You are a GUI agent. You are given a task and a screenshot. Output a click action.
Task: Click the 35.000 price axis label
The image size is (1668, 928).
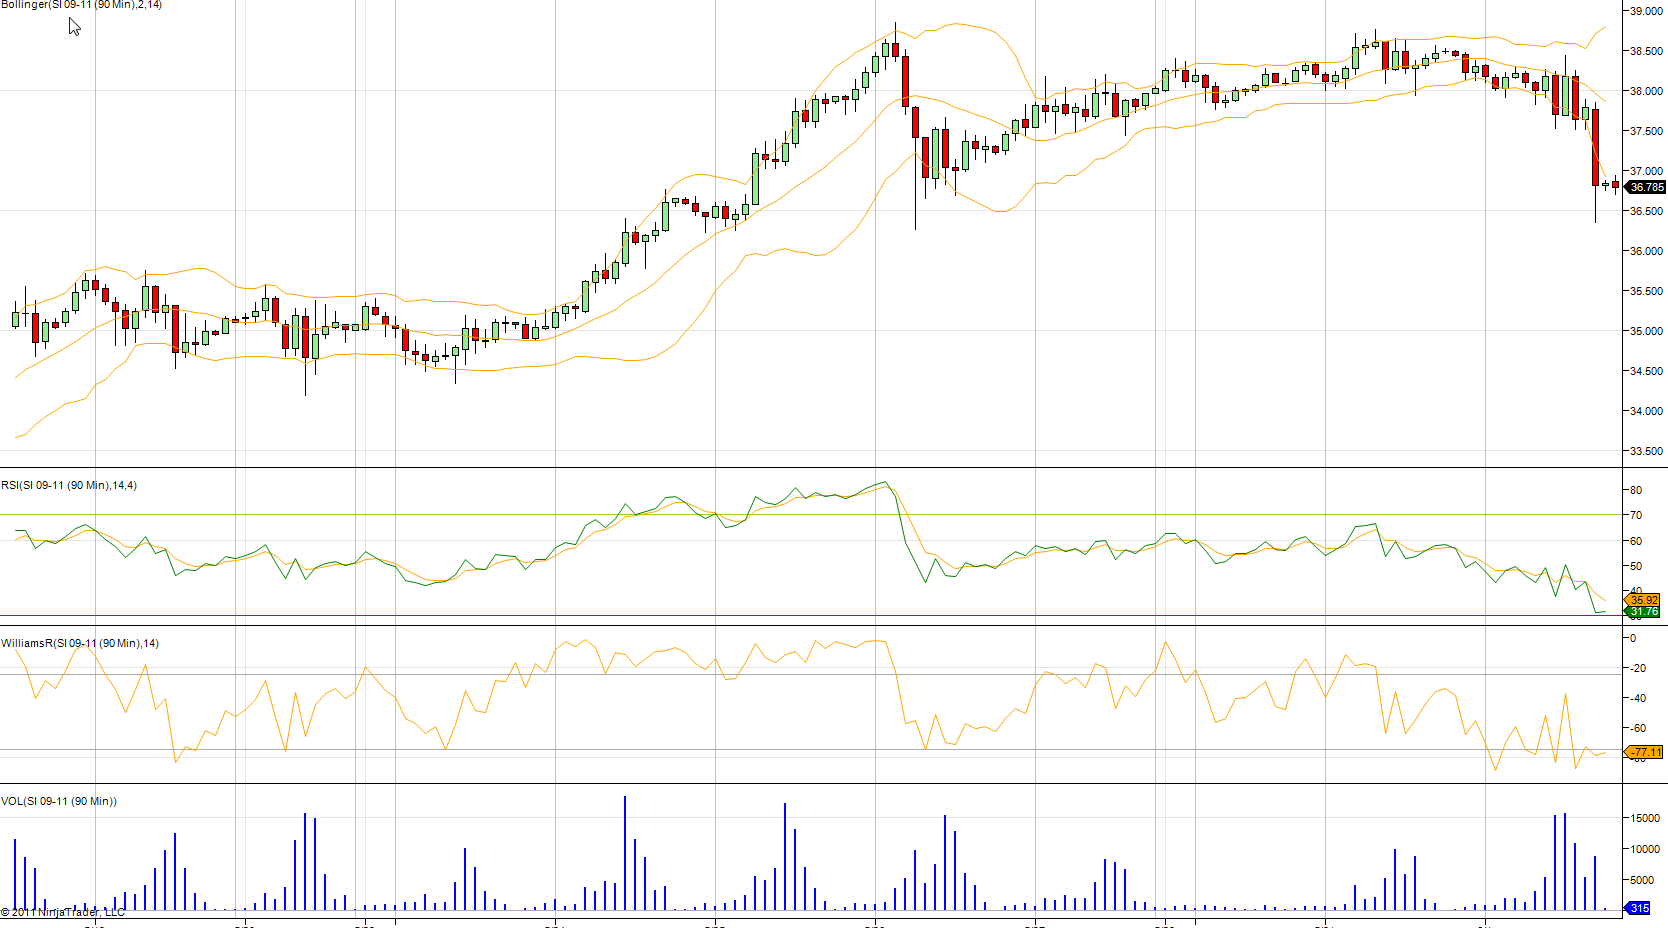(1646, 331)
